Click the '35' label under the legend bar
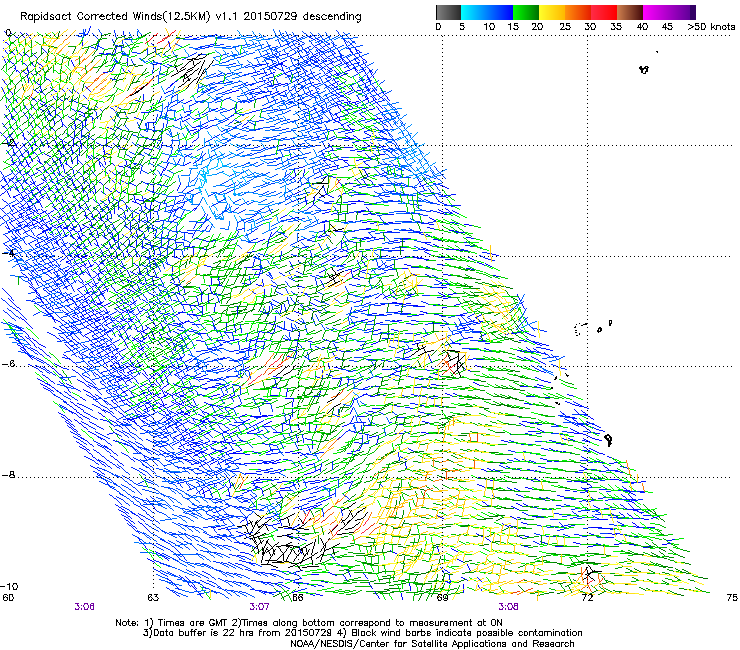Screen dimensions: 740x650 616,27
